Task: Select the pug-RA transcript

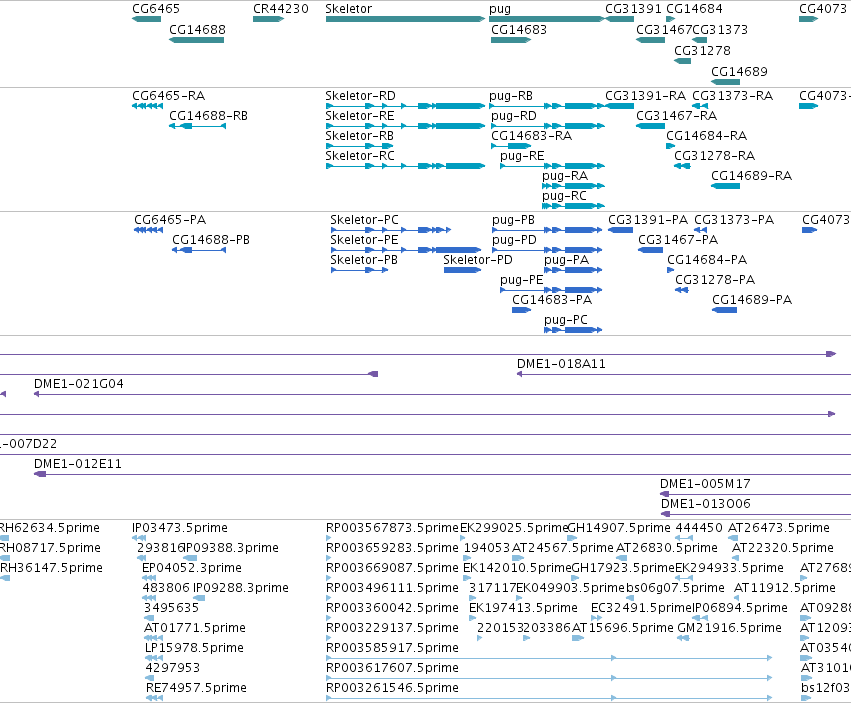Action: click(573, 186)
